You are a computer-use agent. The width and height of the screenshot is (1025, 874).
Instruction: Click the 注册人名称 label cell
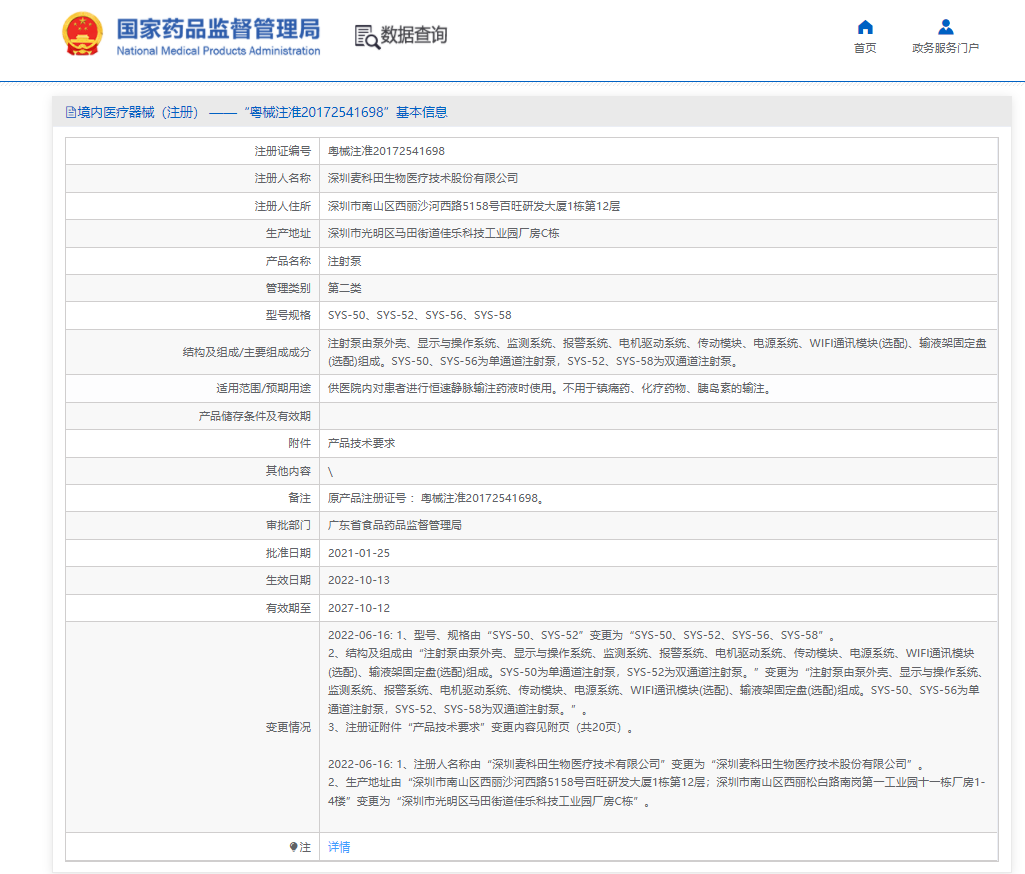[x=192, y=178]
